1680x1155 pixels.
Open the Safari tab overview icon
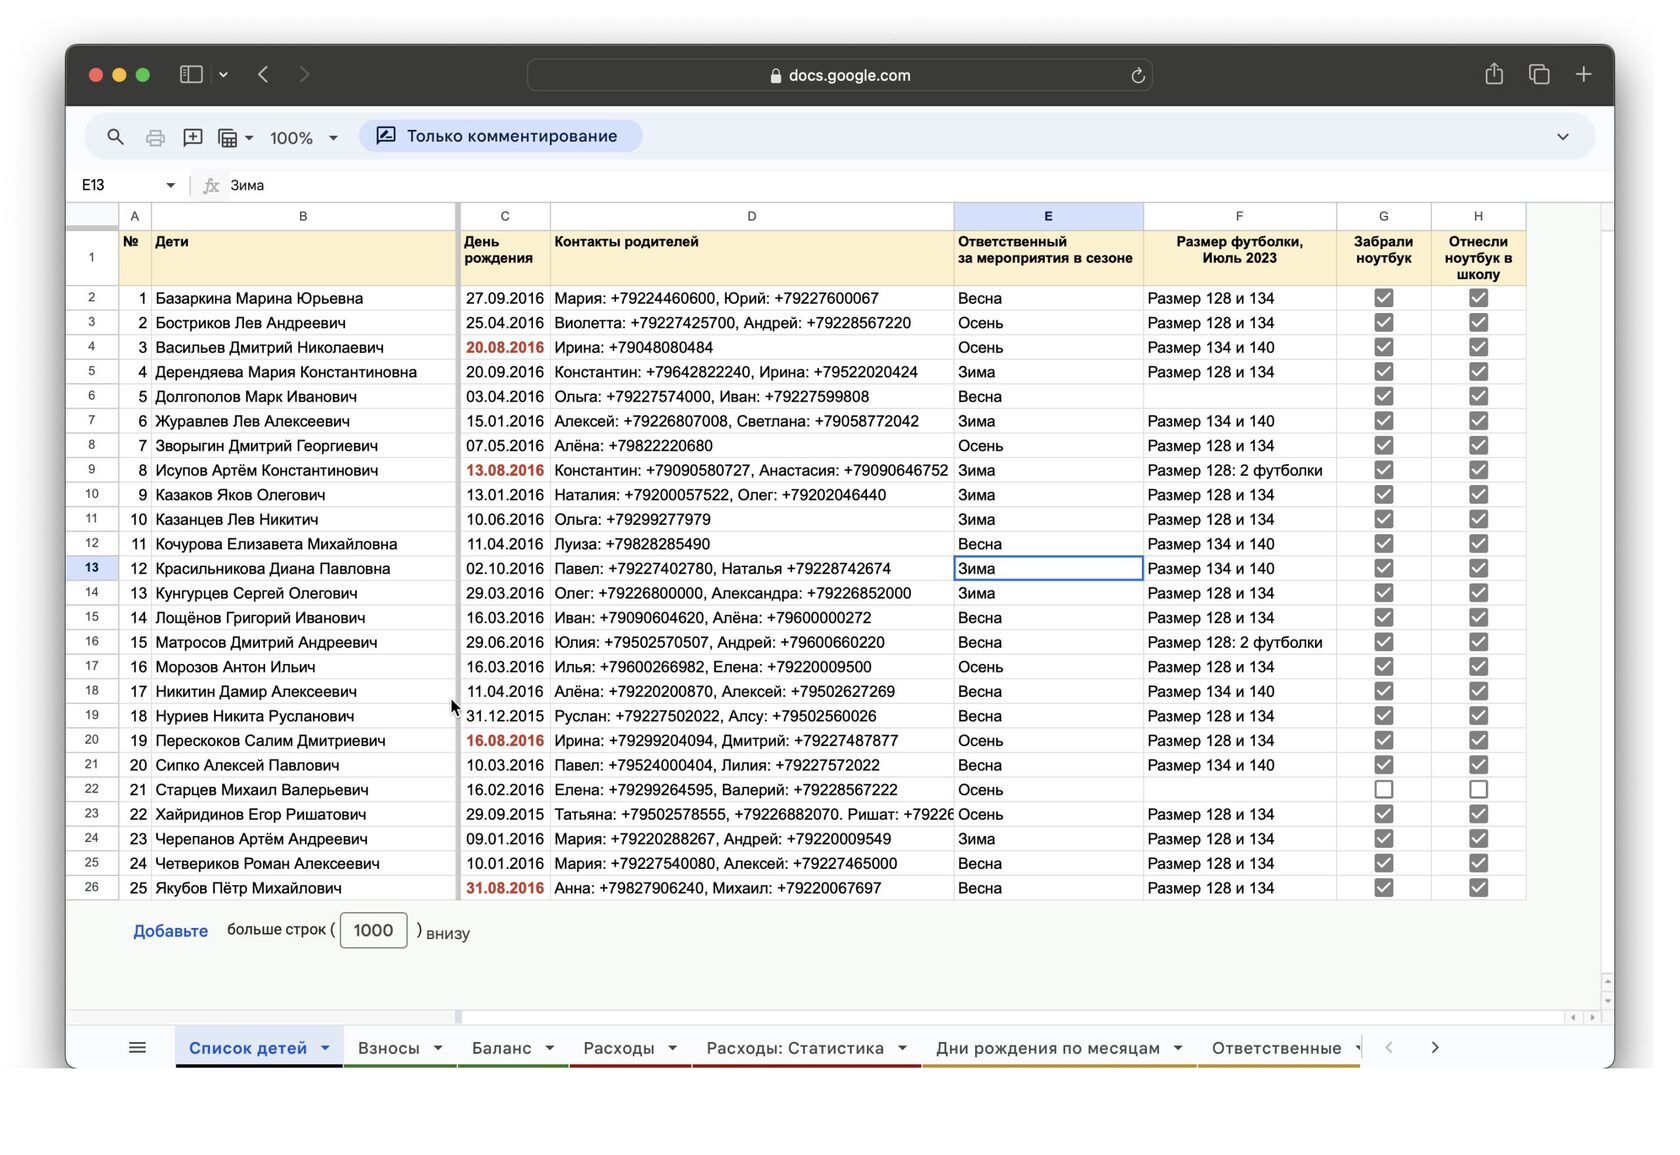coord(1538,74)
